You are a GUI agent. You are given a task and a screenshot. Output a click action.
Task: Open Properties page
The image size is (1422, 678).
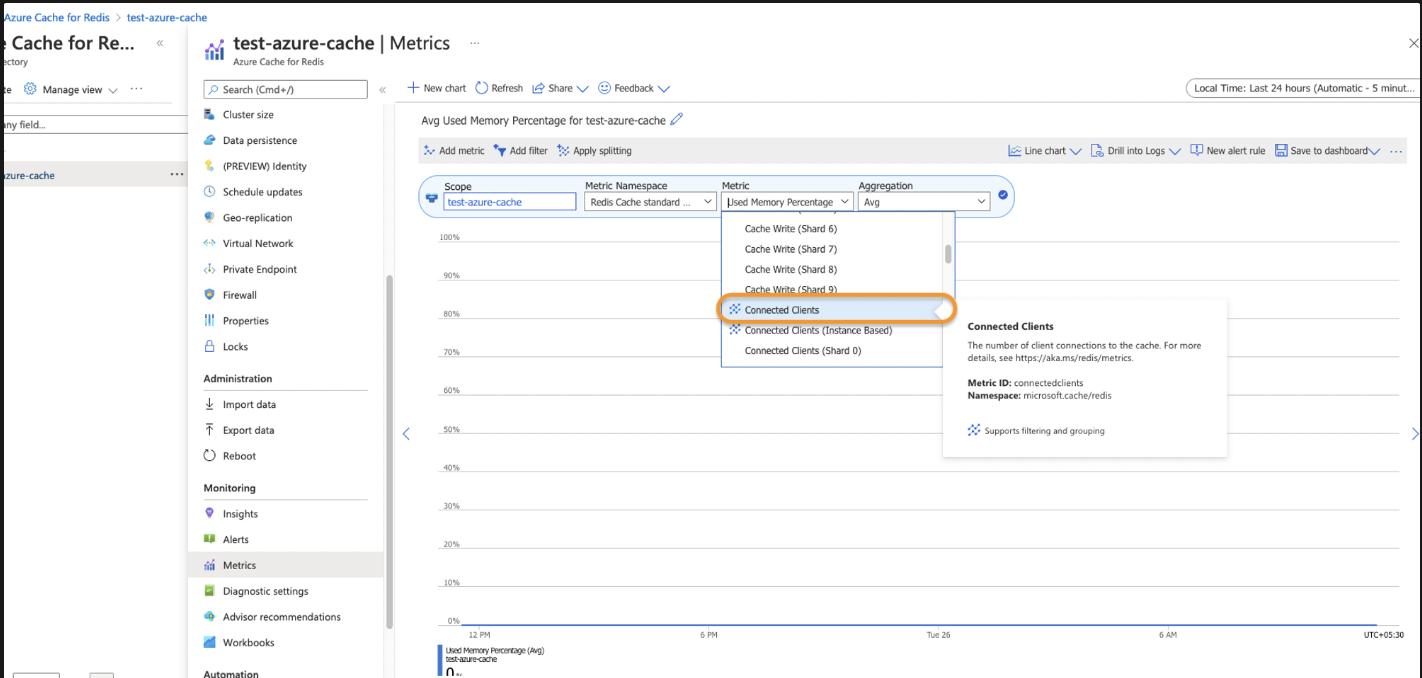245,321
